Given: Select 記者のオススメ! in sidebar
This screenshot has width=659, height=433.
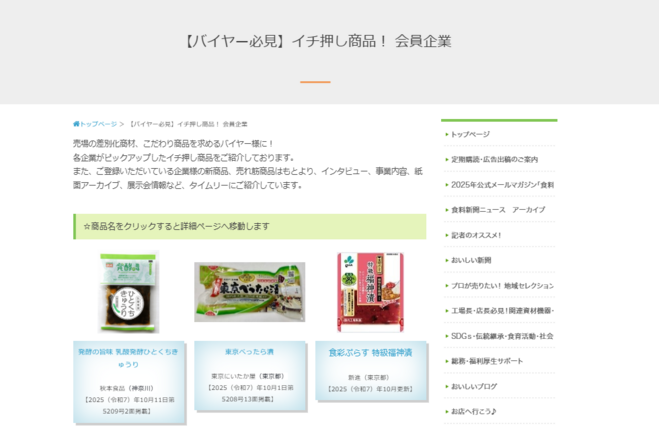Looking at the screenshot, I should (x=476, y=235).
